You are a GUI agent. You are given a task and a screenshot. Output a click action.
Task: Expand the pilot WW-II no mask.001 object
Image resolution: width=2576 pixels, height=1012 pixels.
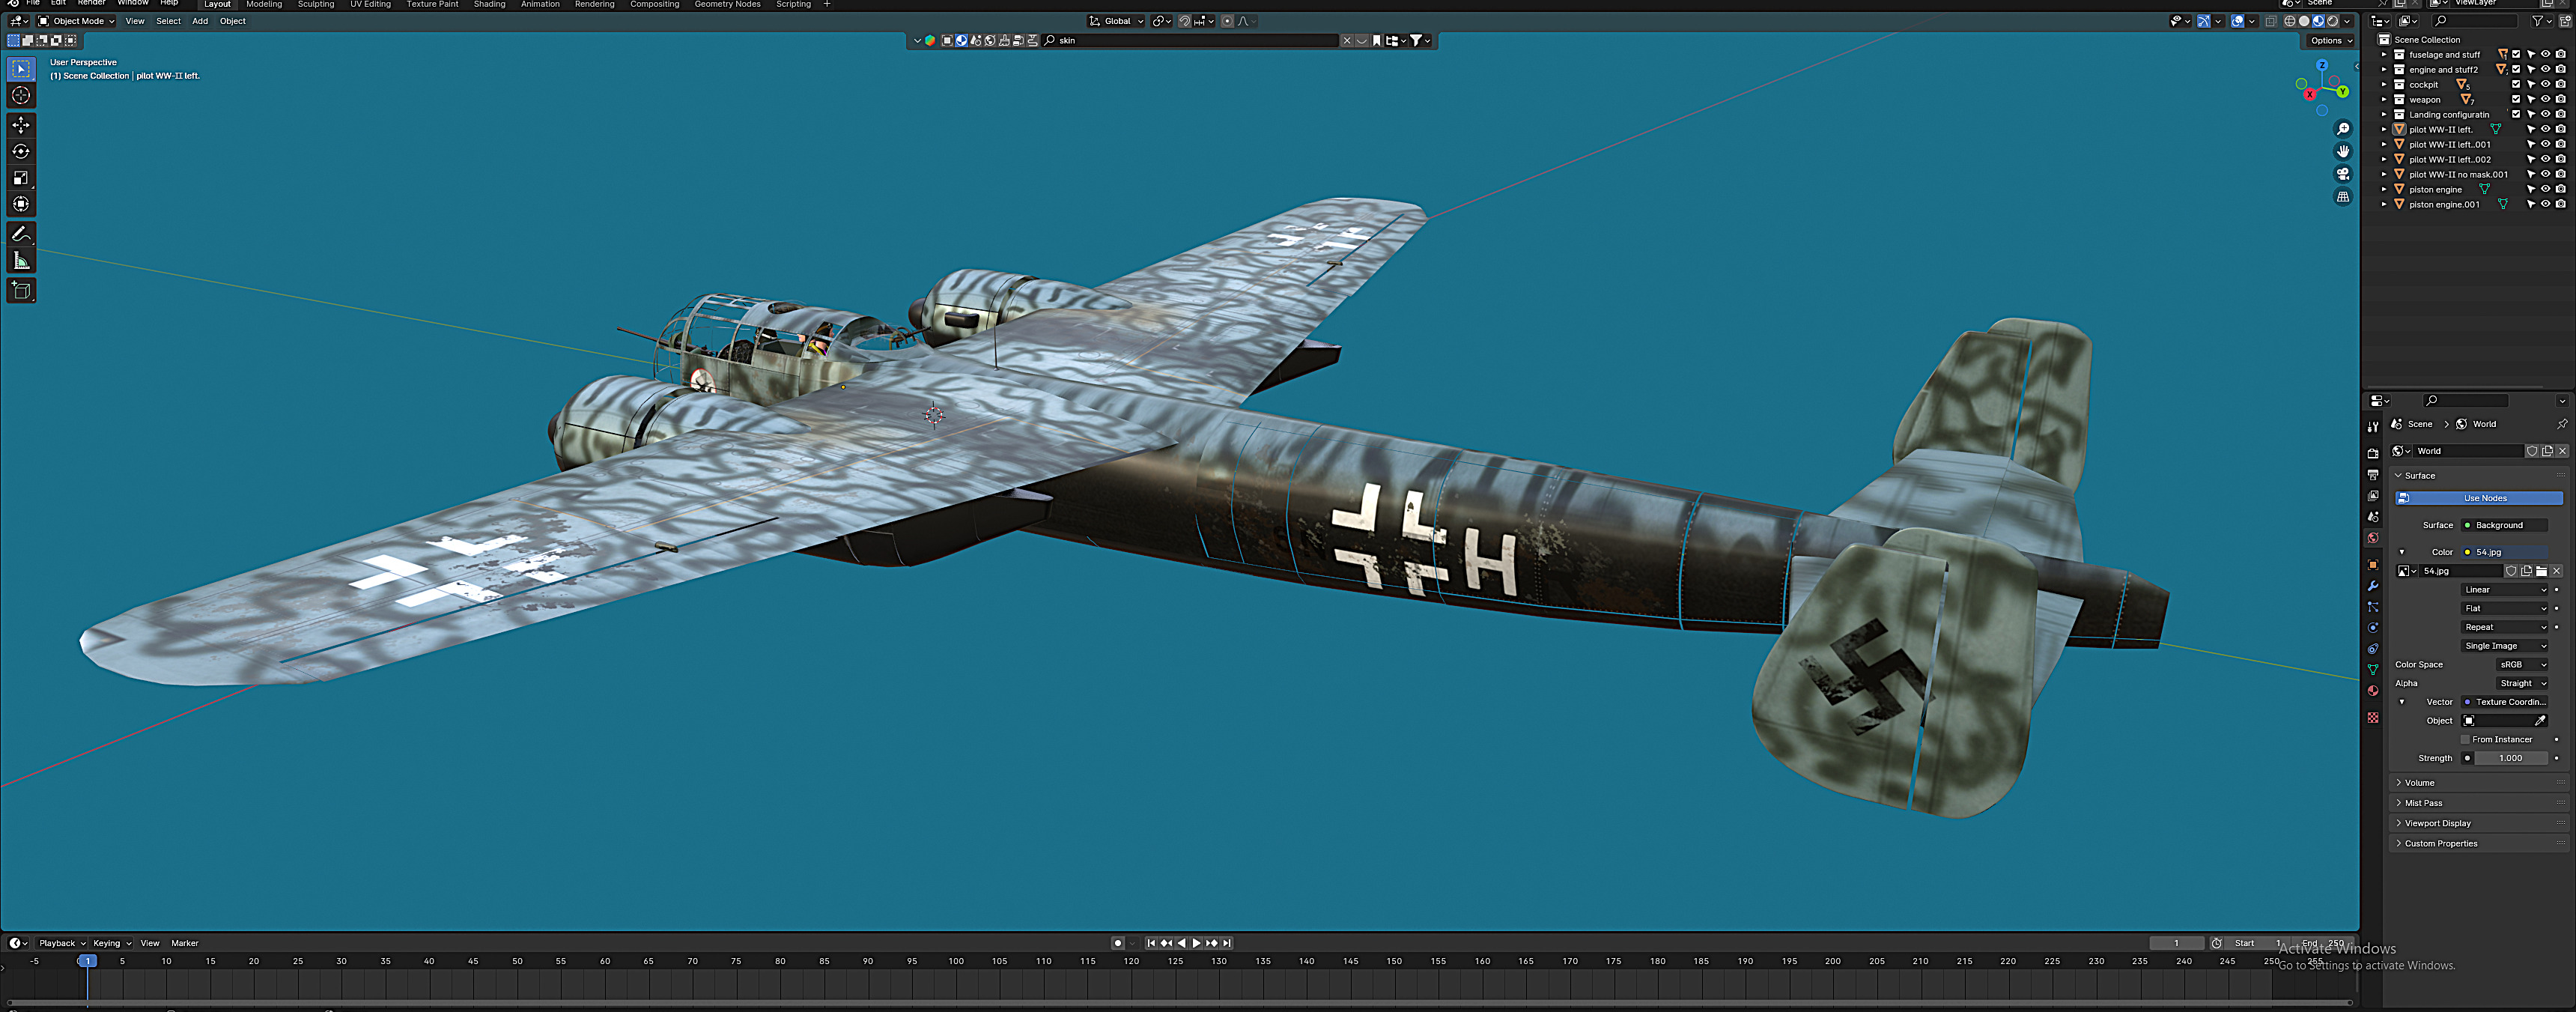2384,175
